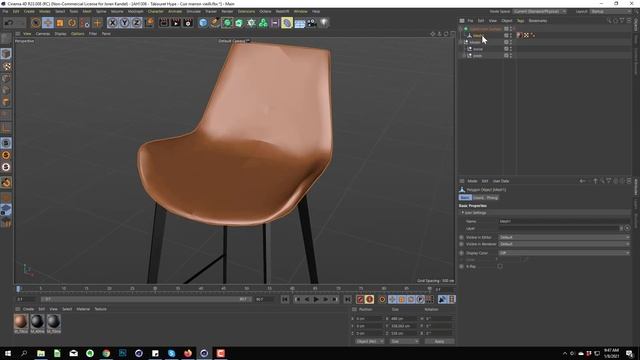Open Windows Start menu

click(x=8, y=353)
